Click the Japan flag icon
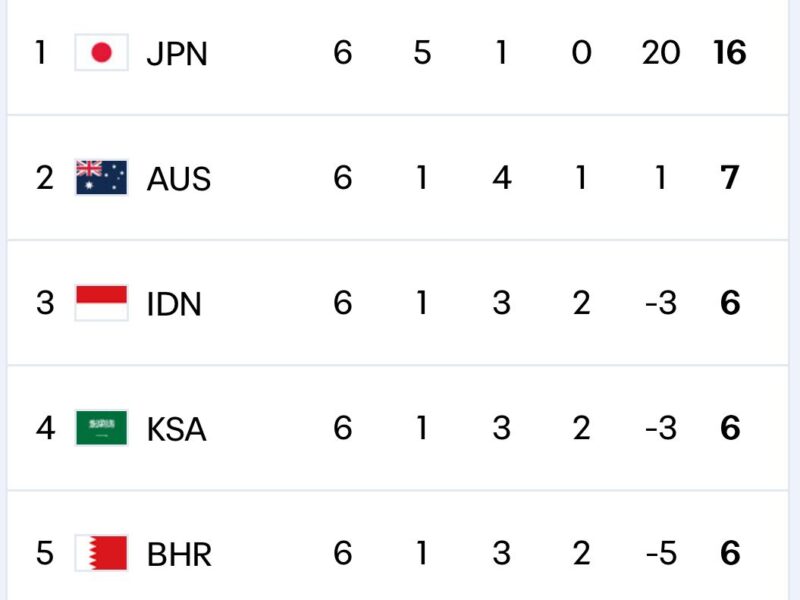The width and height of the screenshot is (800, 600). point(101,53)
